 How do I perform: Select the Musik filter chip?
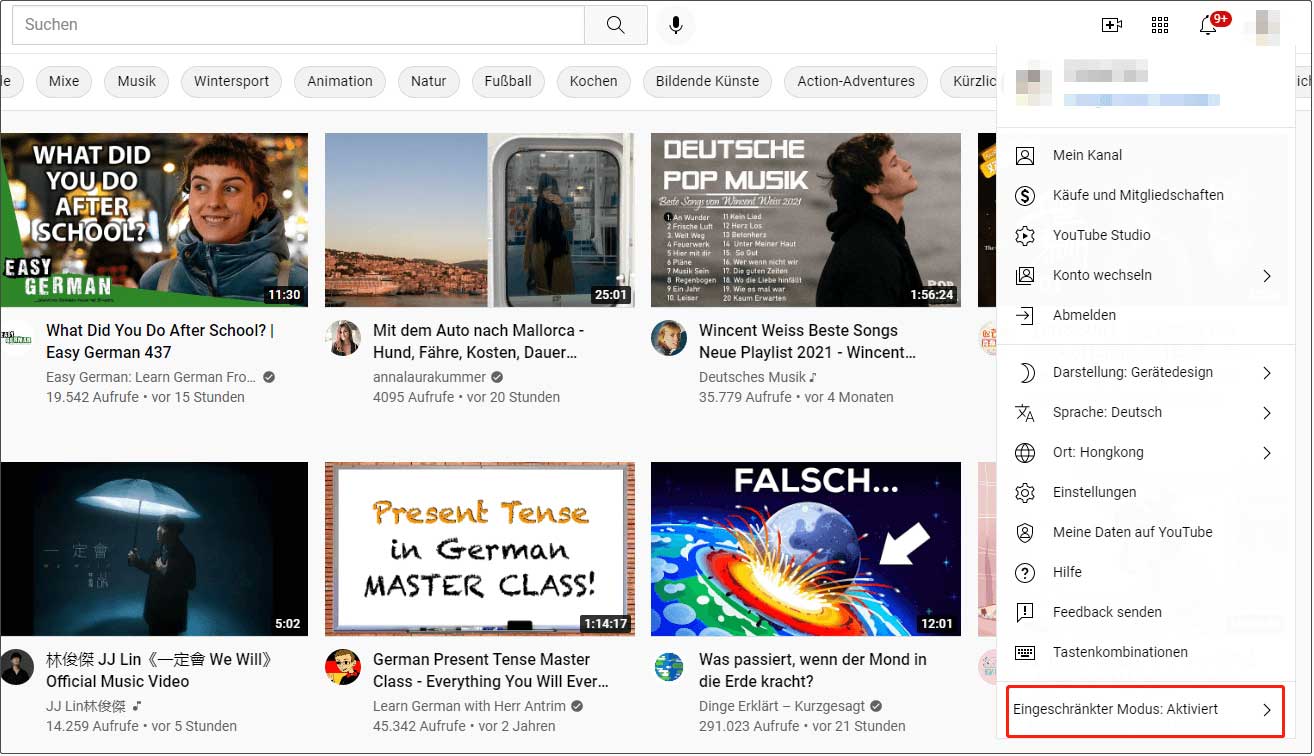pos(136,82)
